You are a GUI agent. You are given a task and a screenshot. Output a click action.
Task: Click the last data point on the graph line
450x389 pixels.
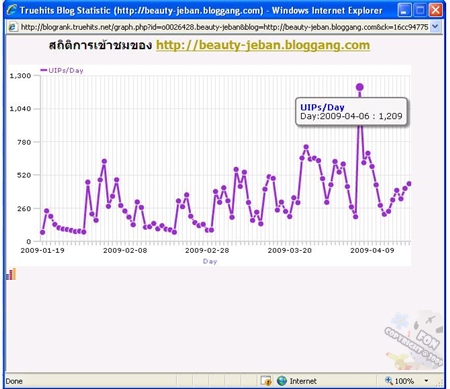click(409, 184)
